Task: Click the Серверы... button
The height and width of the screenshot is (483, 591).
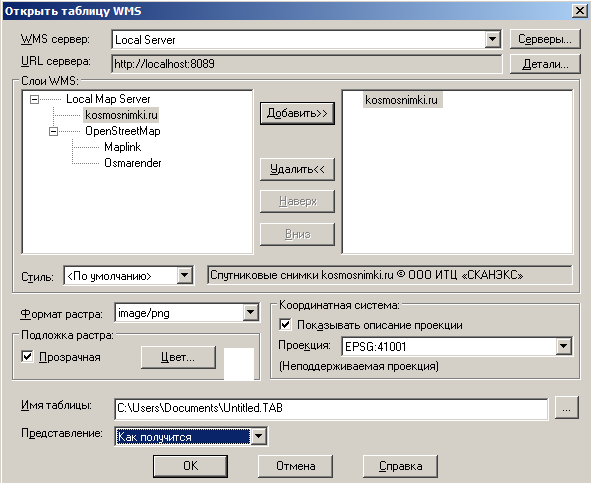Action: pyautogui.click(x=545, y=39)
